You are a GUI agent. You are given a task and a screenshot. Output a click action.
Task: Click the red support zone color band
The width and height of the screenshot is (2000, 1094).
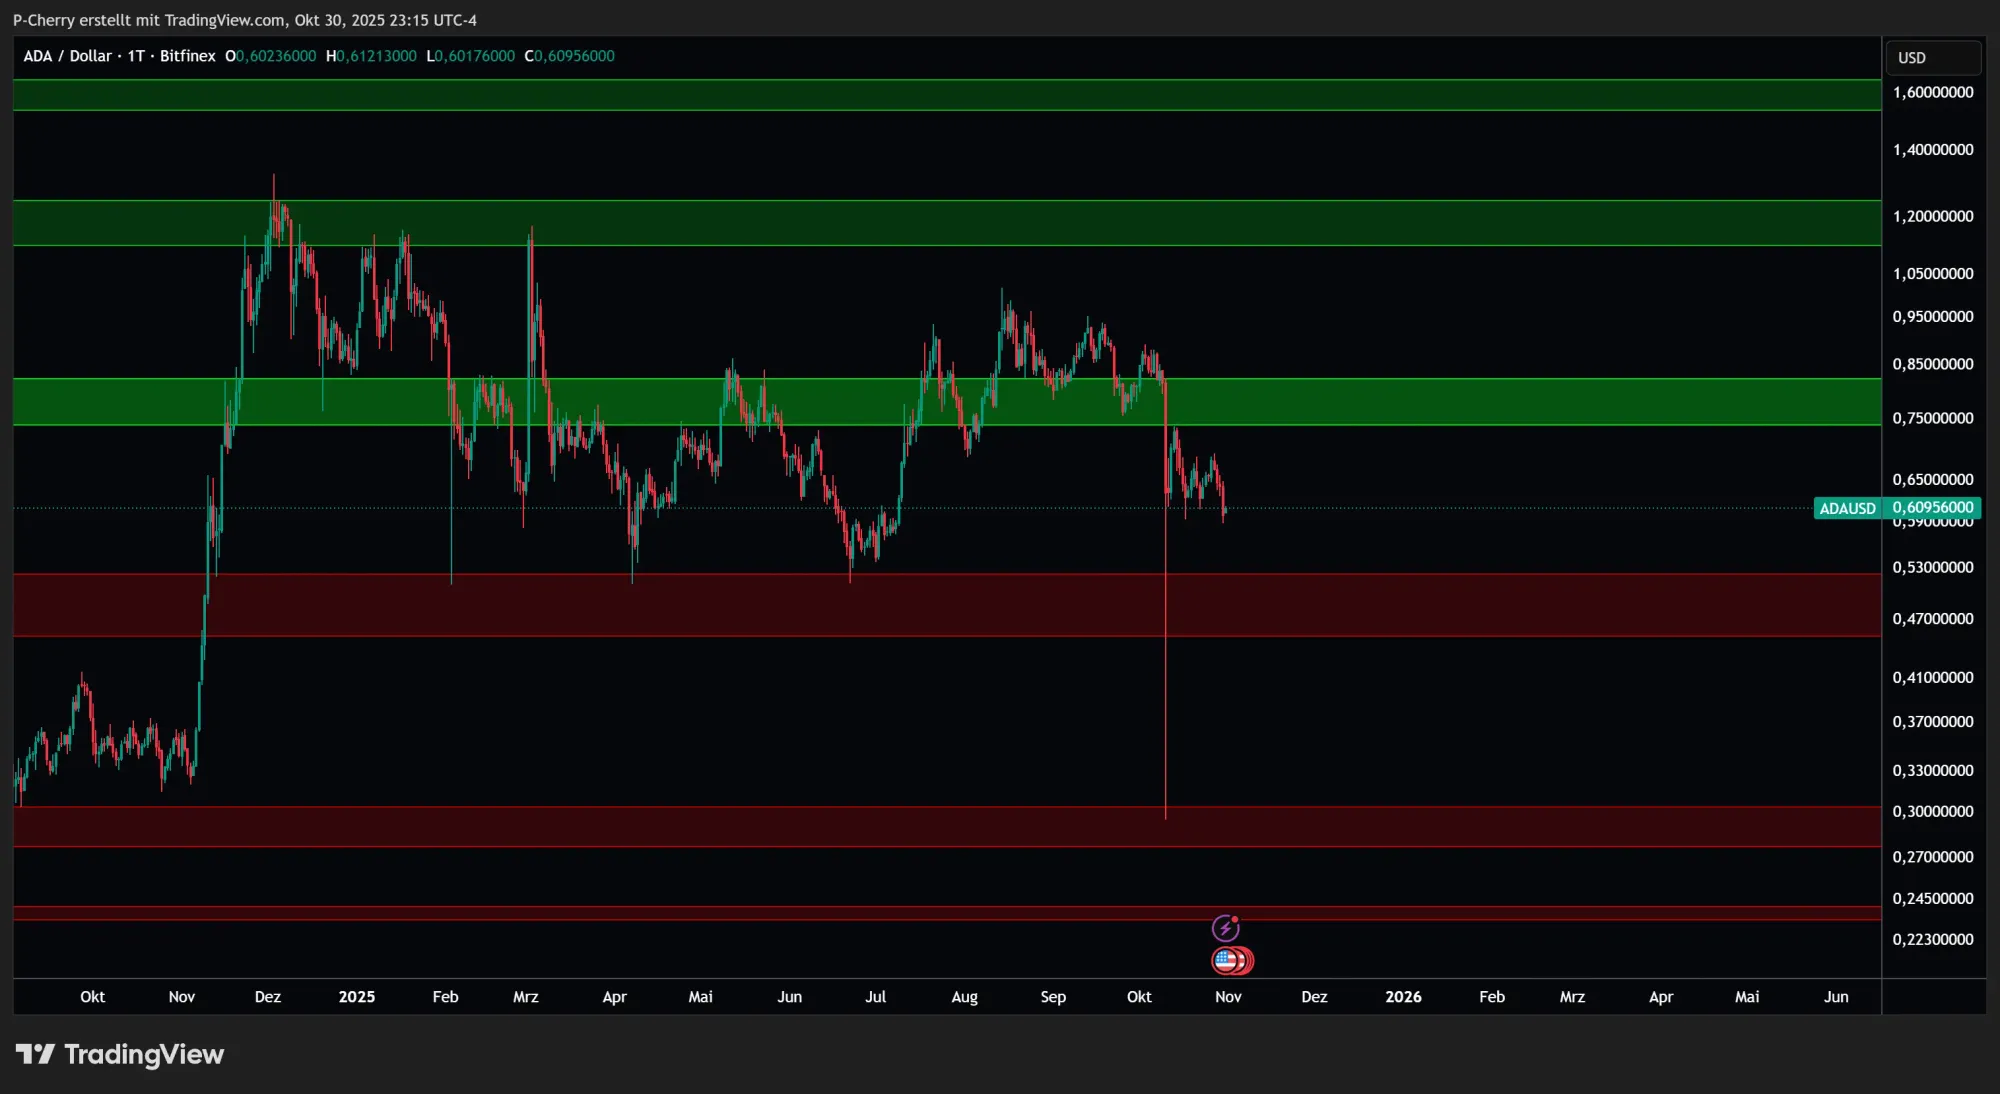1500,605
